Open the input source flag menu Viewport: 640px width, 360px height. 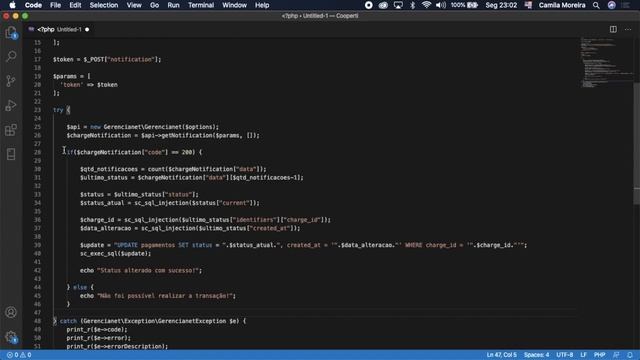528,5
